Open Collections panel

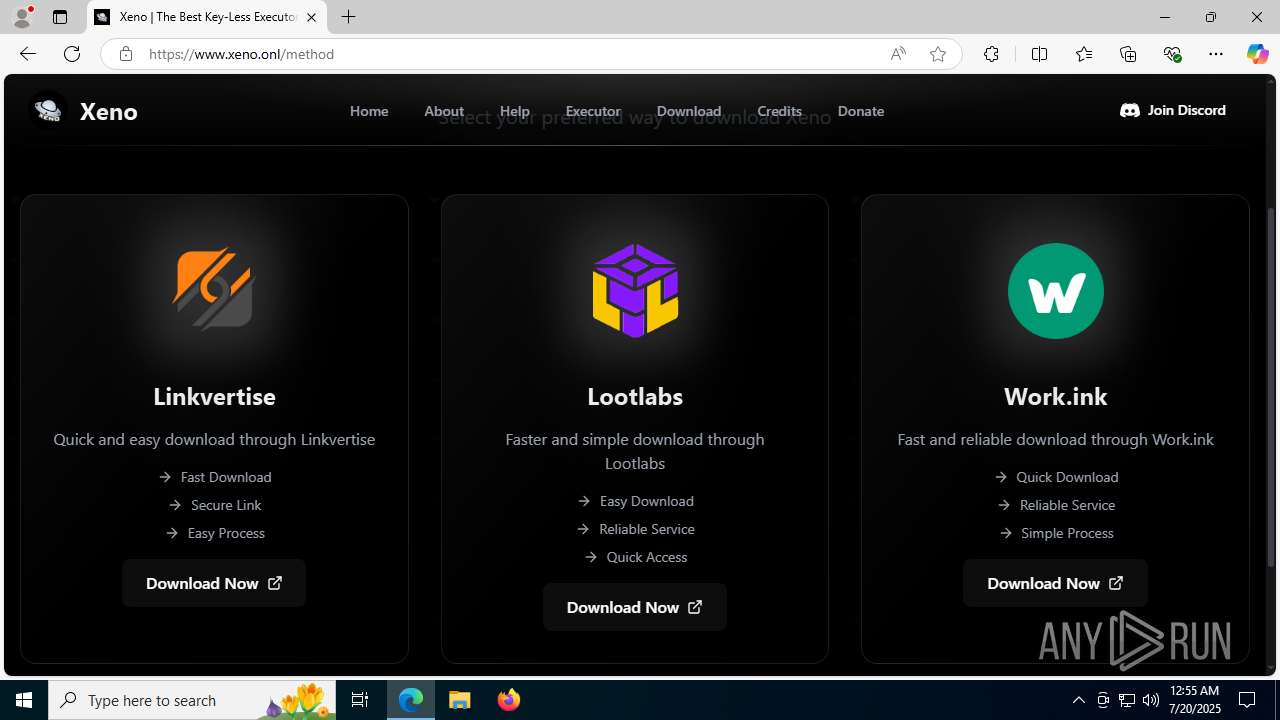tap(1128, 54)
